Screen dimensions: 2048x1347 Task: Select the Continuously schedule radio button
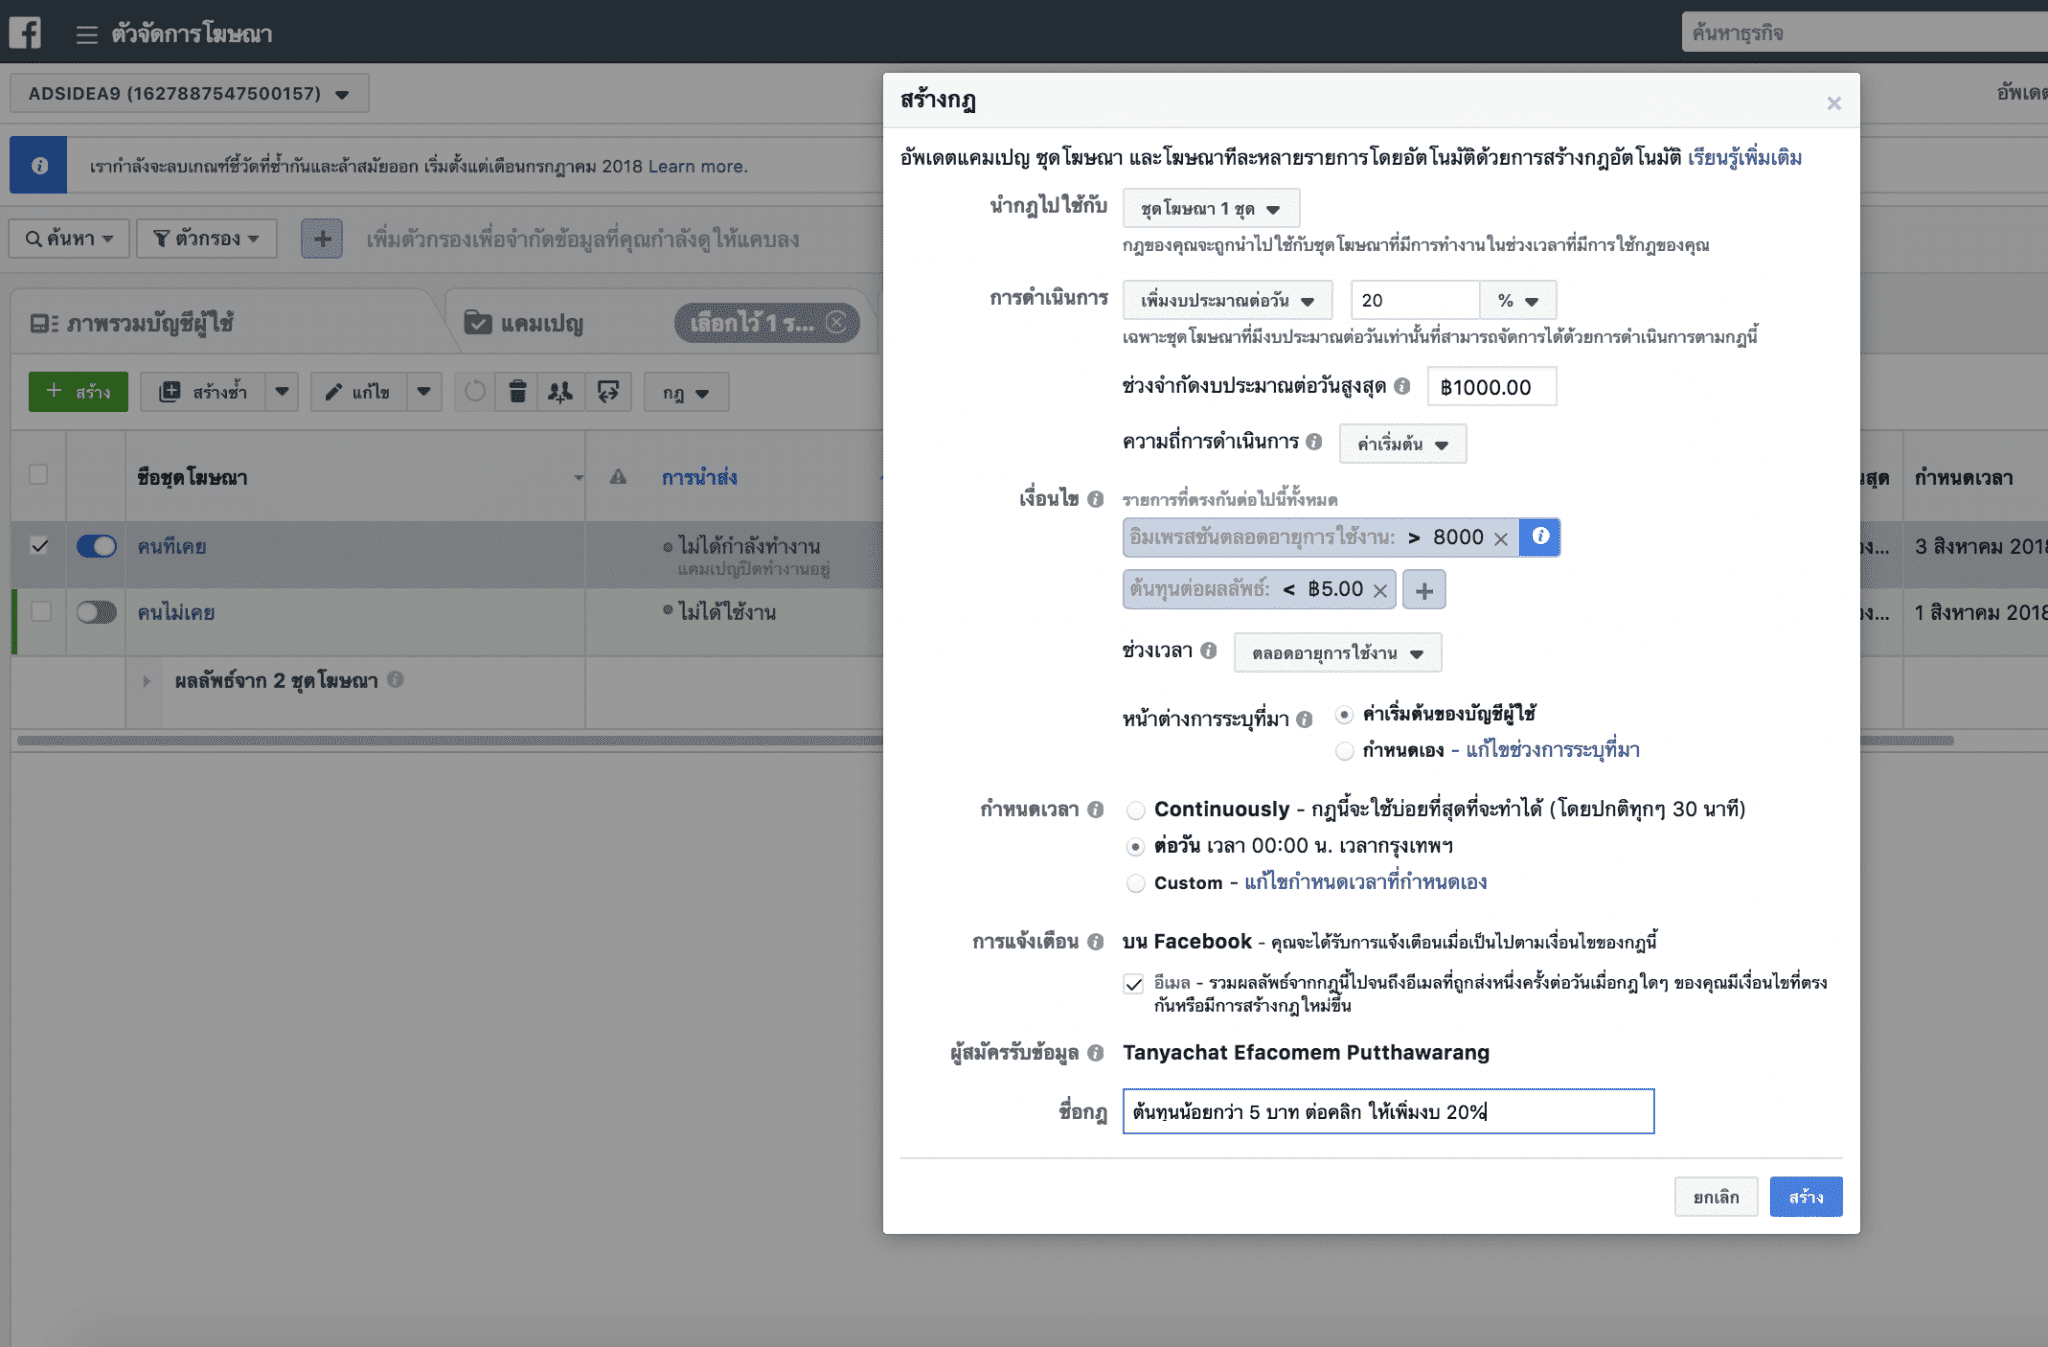1135,810
